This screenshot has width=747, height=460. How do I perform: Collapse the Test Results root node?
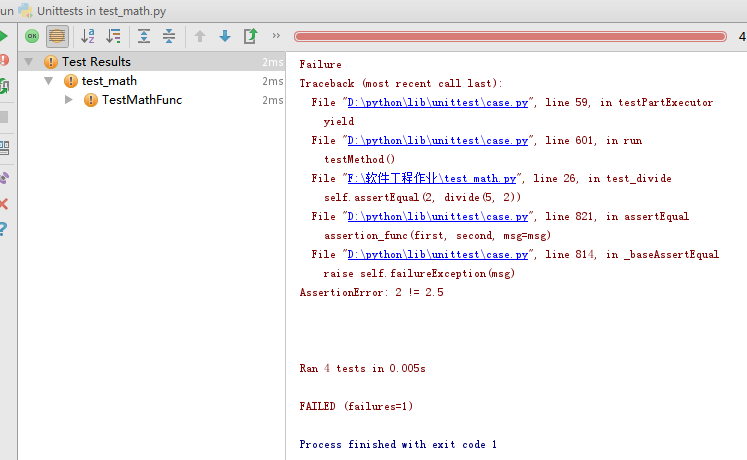pyautogui.click(x=29, y=62)
